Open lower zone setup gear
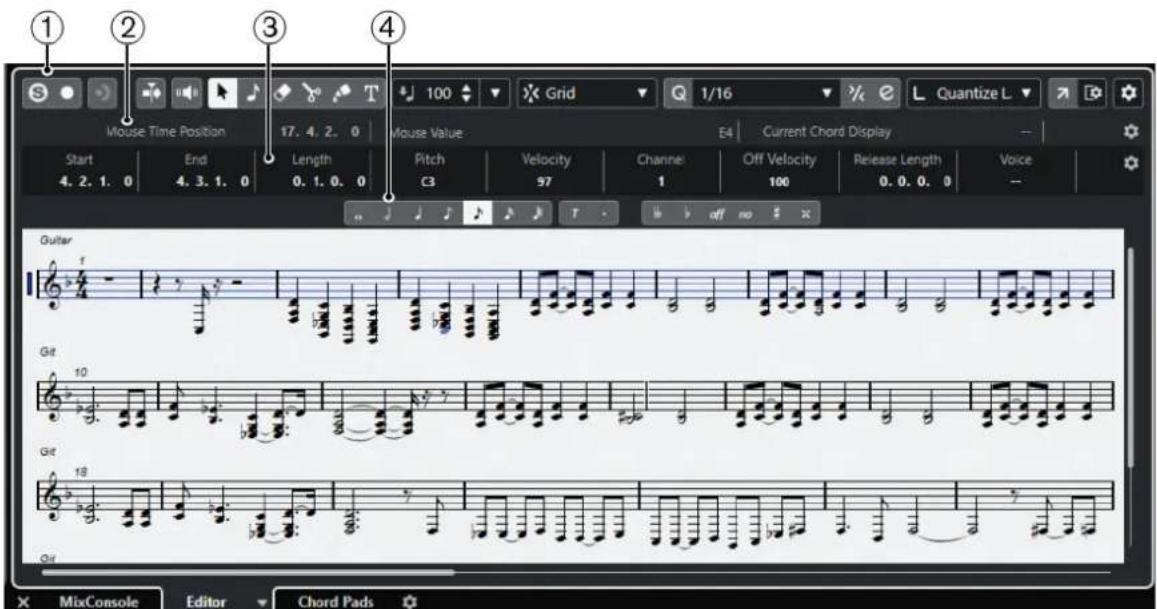Image resolution: width=1157 pixels, height=609 pixels. [x=410, y=601]
